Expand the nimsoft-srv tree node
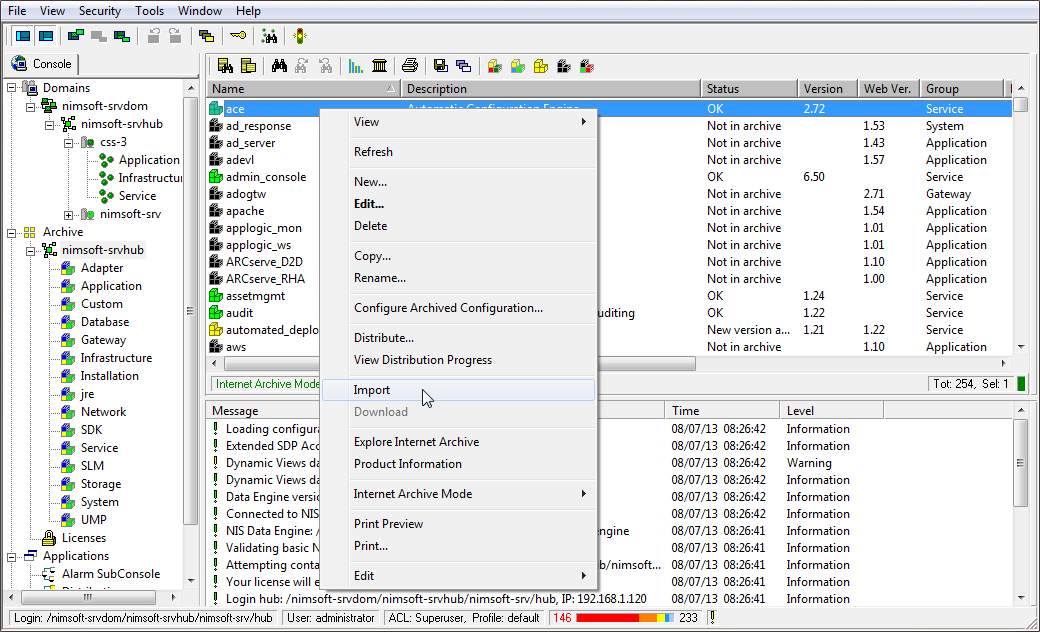The width and height of the screenshot is (1040, 632). click(68, 215)
